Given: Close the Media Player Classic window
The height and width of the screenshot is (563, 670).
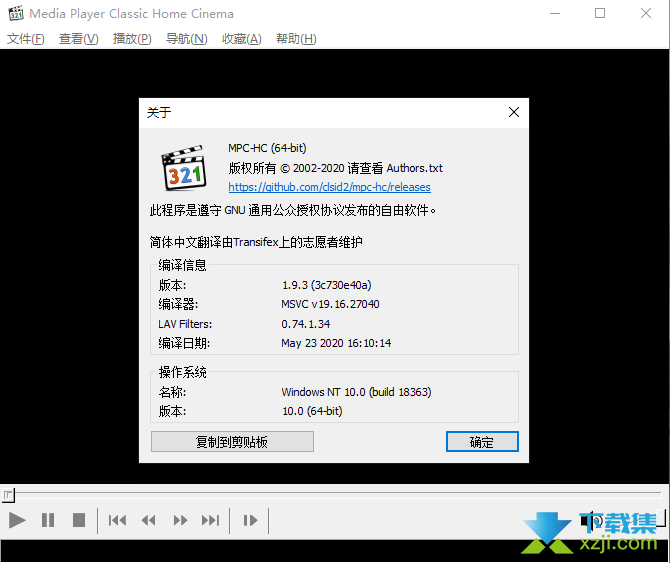Looking at the screenshot, I should click(646, 13).
